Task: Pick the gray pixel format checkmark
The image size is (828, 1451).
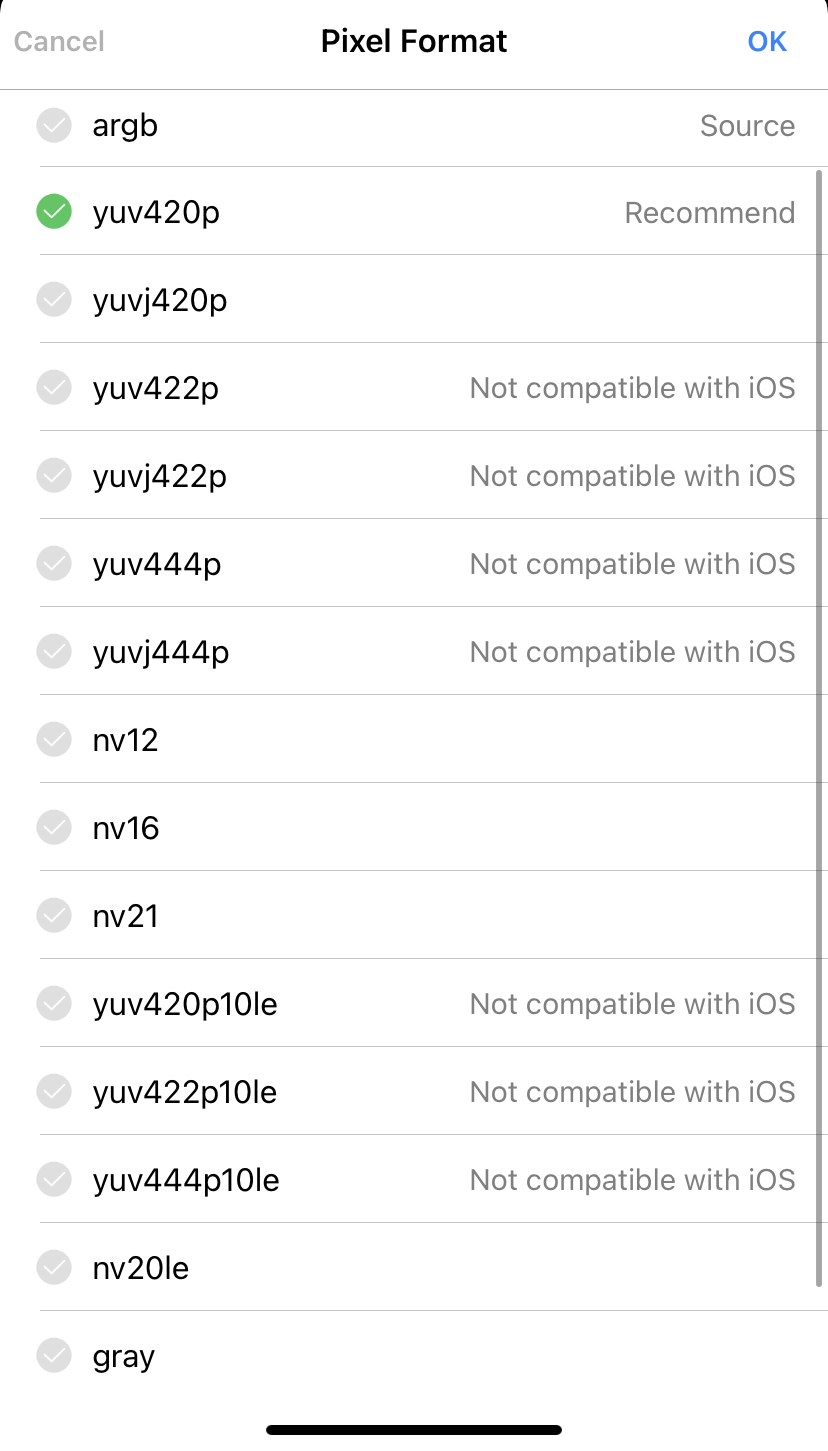Action: 54,1356
